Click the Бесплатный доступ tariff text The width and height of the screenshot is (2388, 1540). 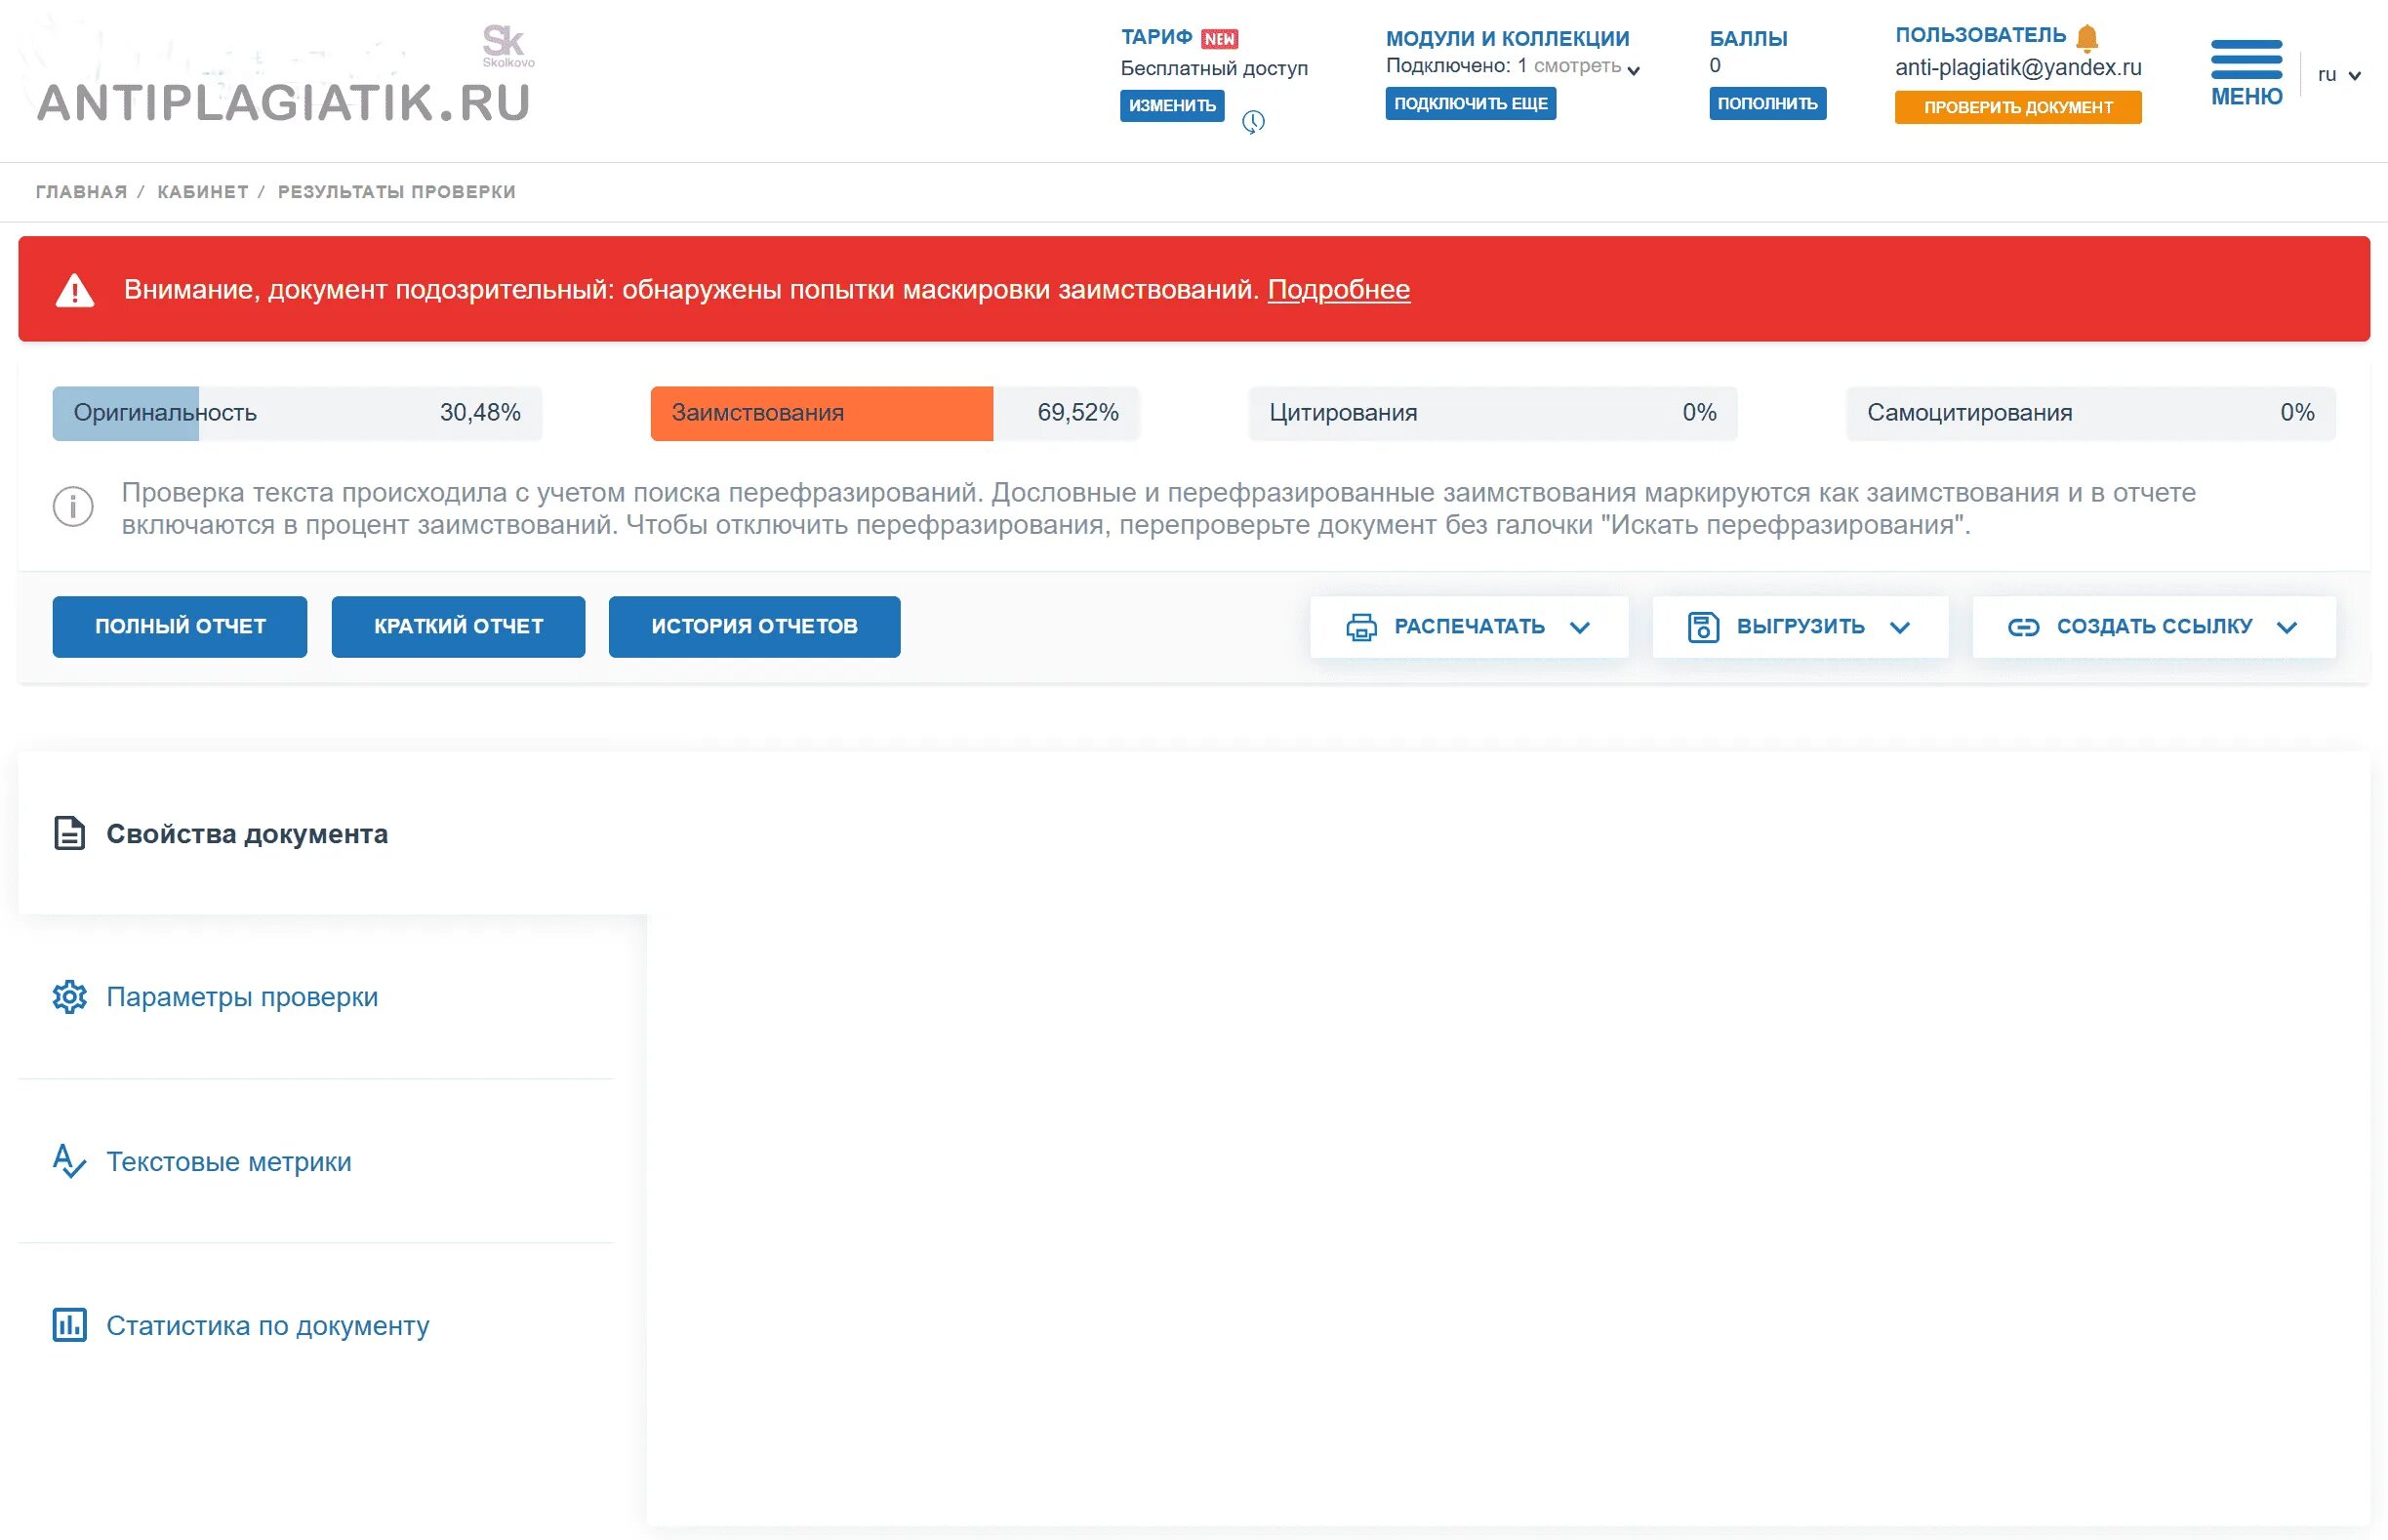[1214, 69]
